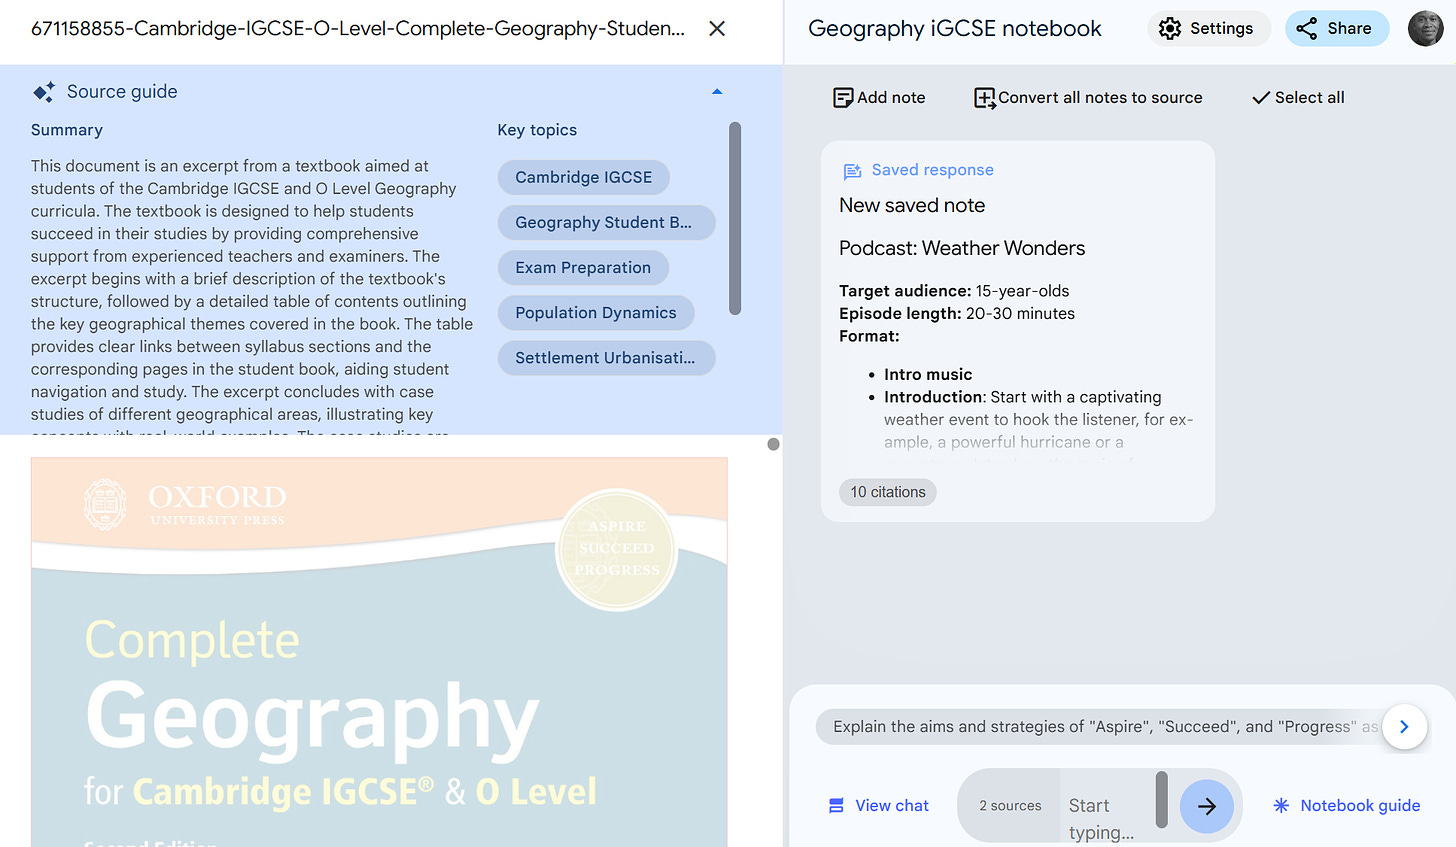Open View chat
The image size is (1456, 847).
879,806
